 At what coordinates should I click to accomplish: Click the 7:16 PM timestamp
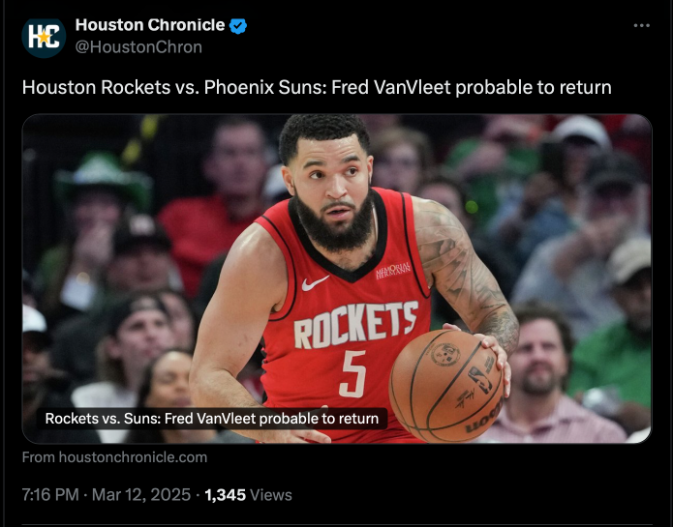(x=50, y=495)
